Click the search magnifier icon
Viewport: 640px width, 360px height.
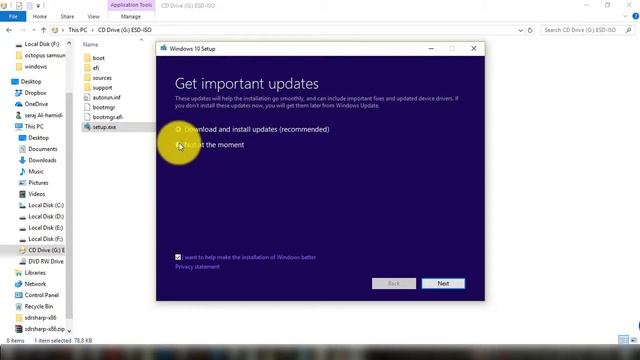click(x=629, y=30)
